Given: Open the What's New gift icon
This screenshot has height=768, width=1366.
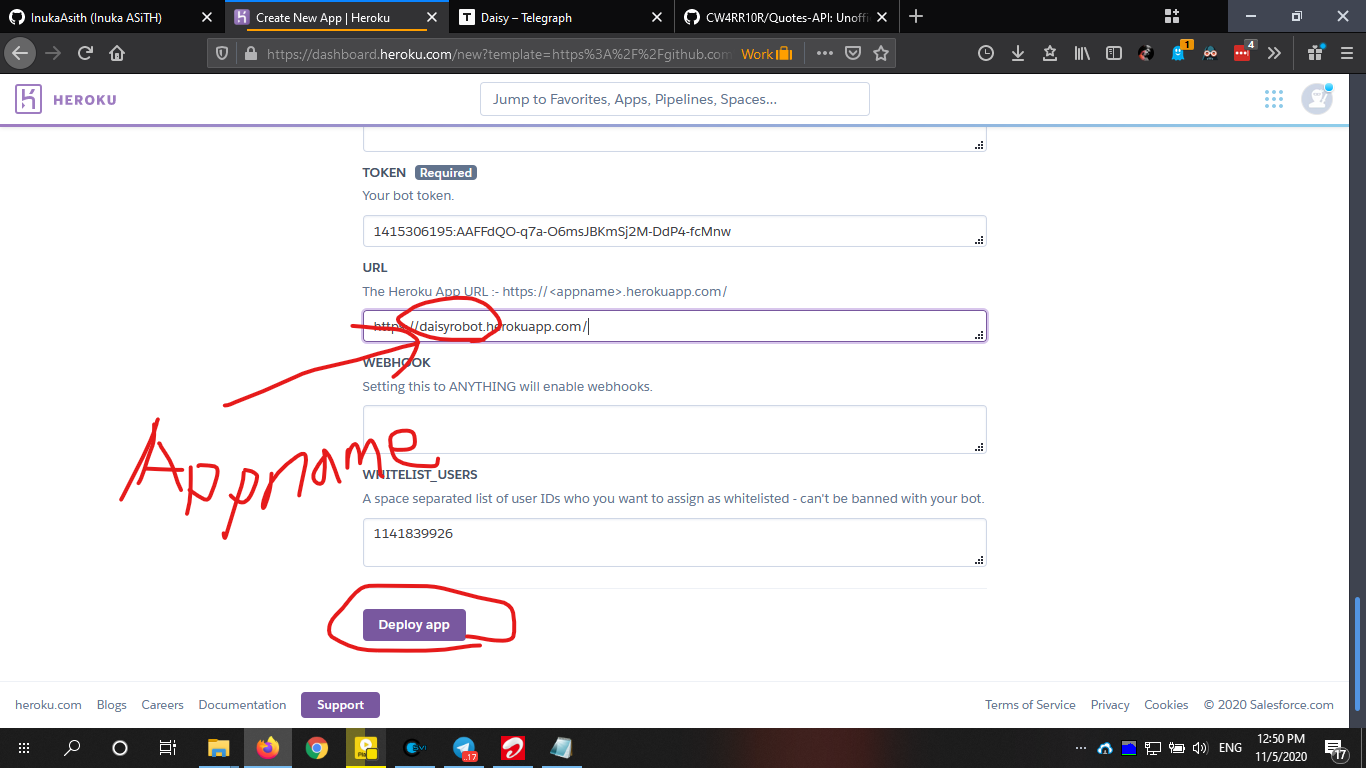Looking at the screenshot, I should click(1315, 53).
